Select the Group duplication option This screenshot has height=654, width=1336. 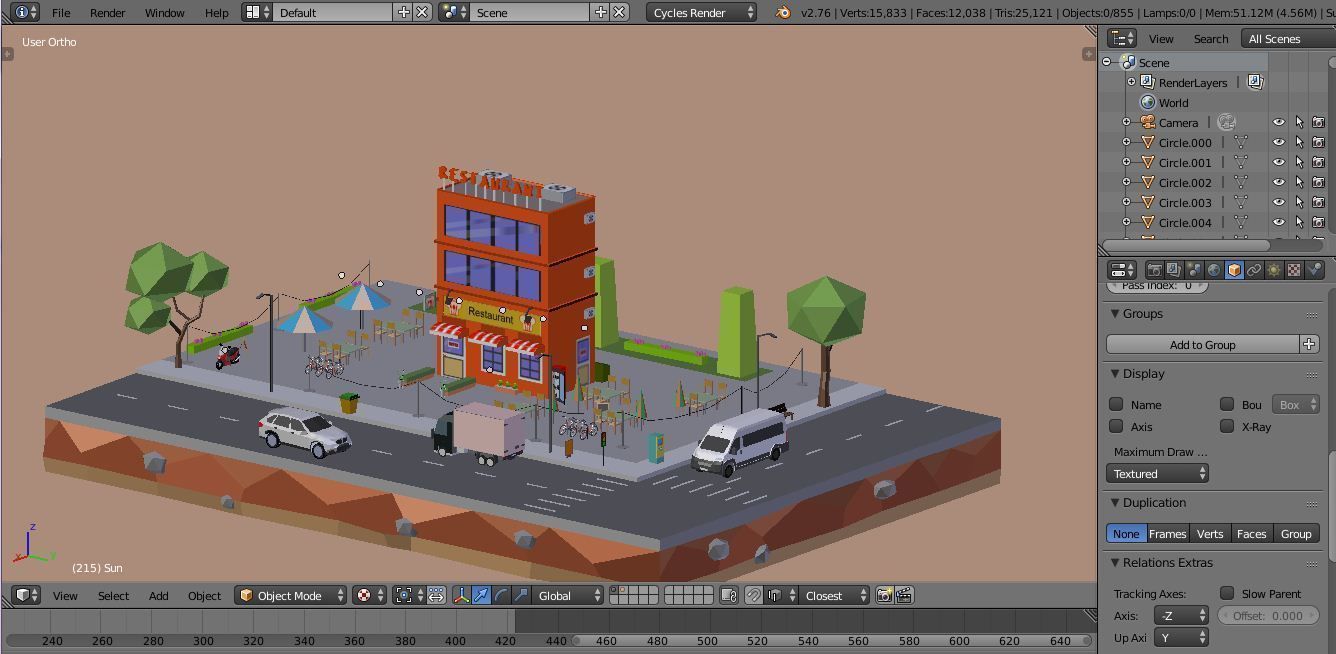click(x=1296, y=533)
